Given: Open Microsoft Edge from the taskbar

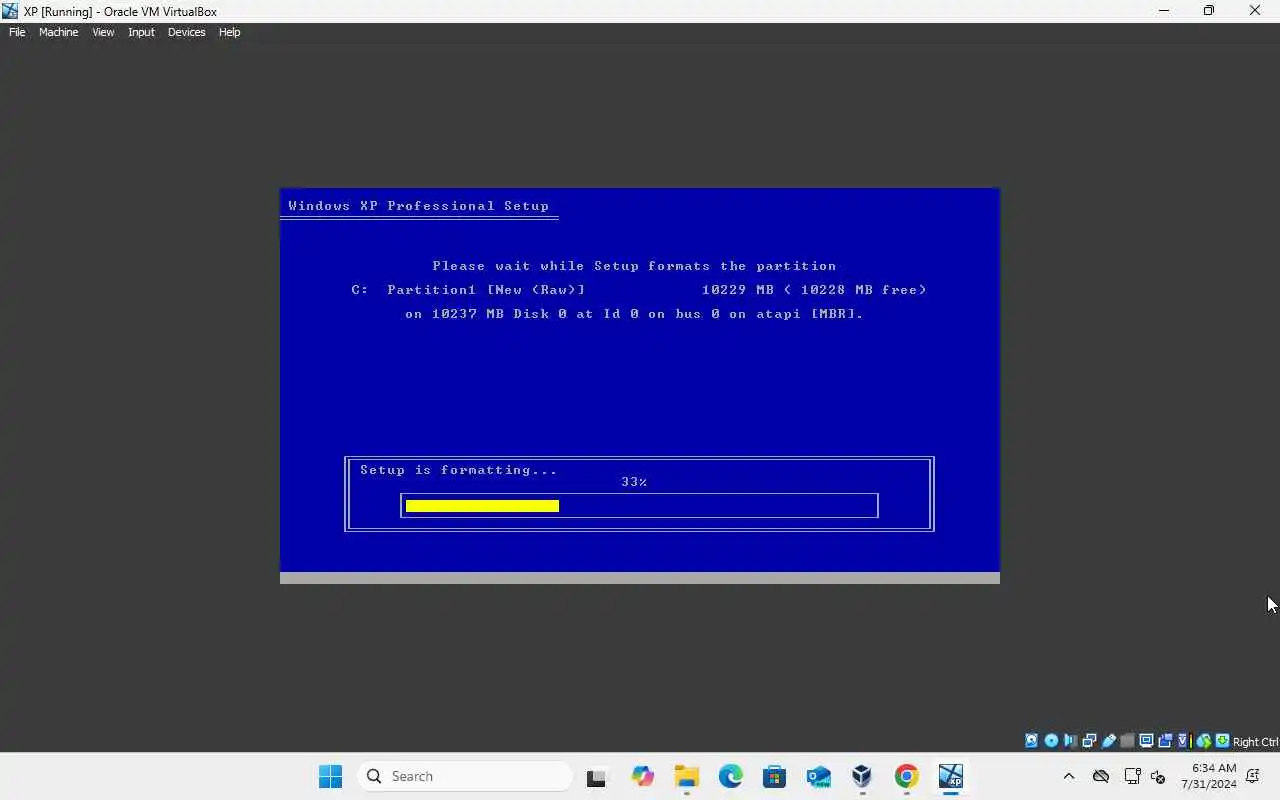Looking at the screenshot, I should coord(730,776).
